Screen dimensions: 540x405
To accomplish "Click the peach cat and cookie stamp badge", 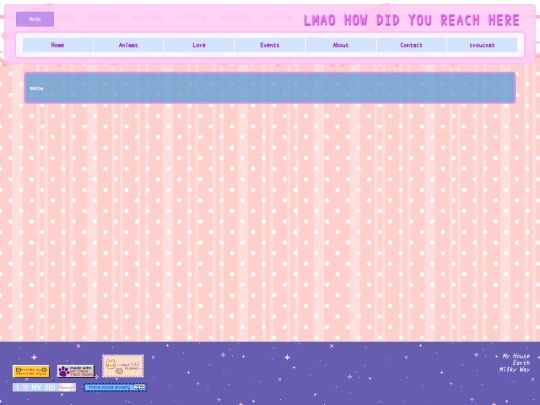I will (123, 366).
